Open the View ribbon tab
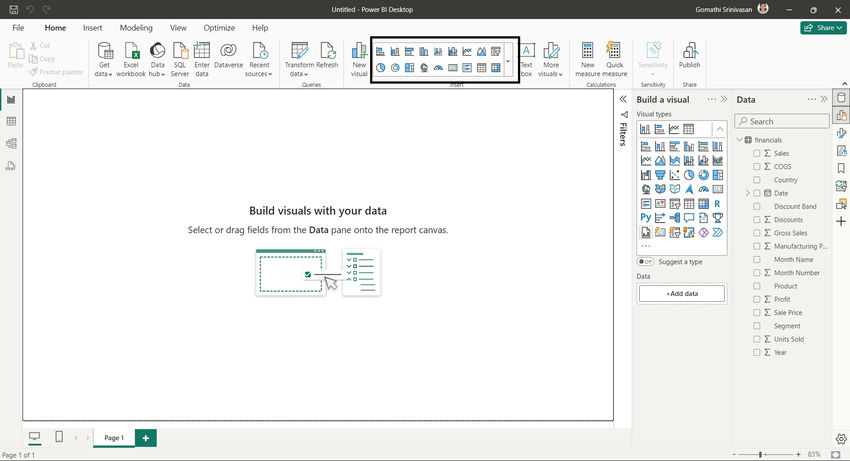Viewport: 850px width, 461px height. 178,28
